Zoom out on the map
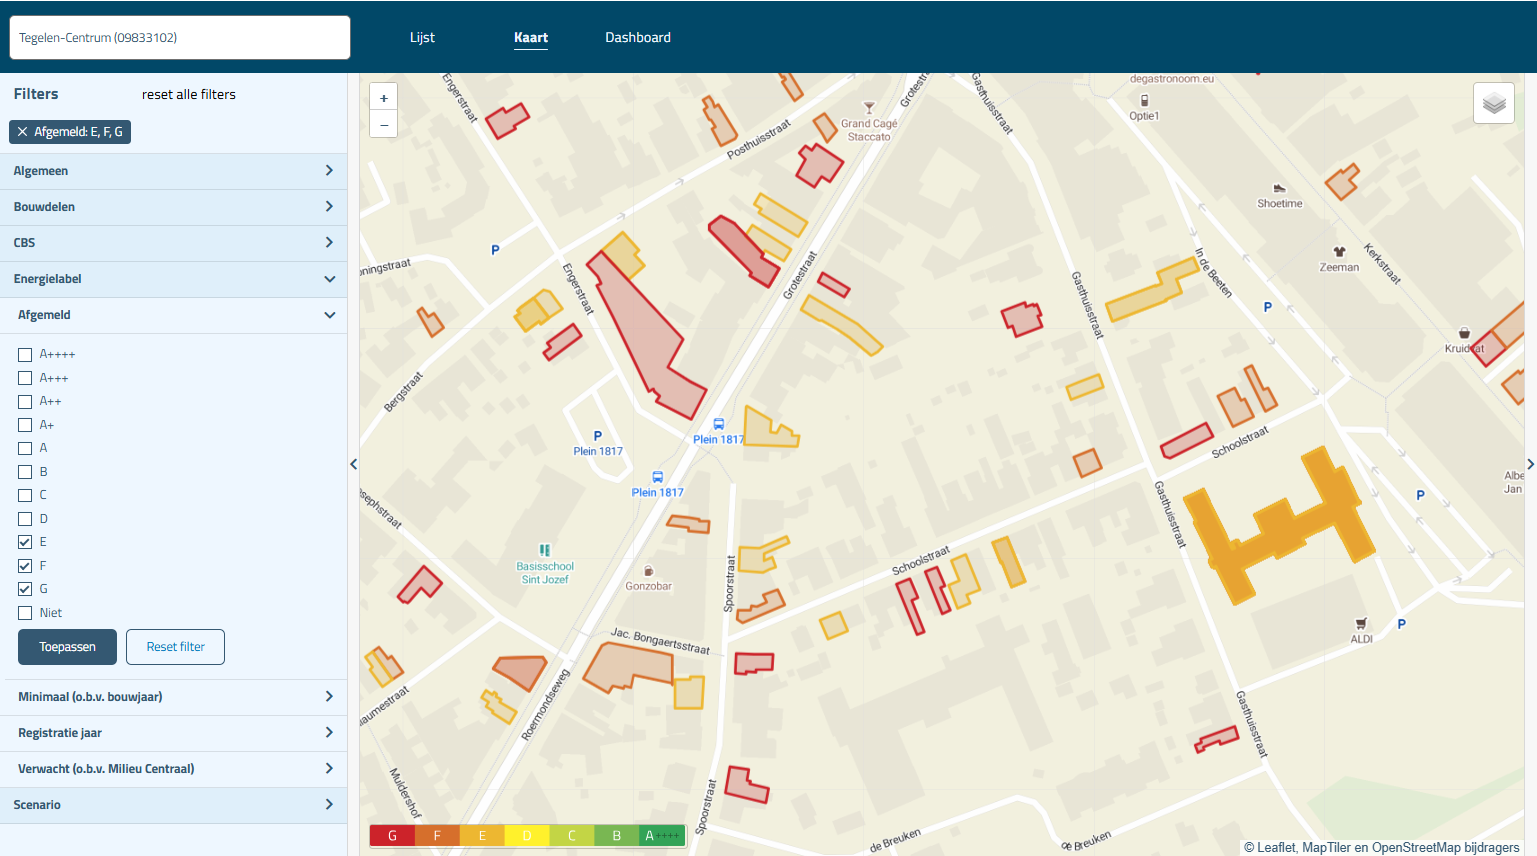 point(384,125)
